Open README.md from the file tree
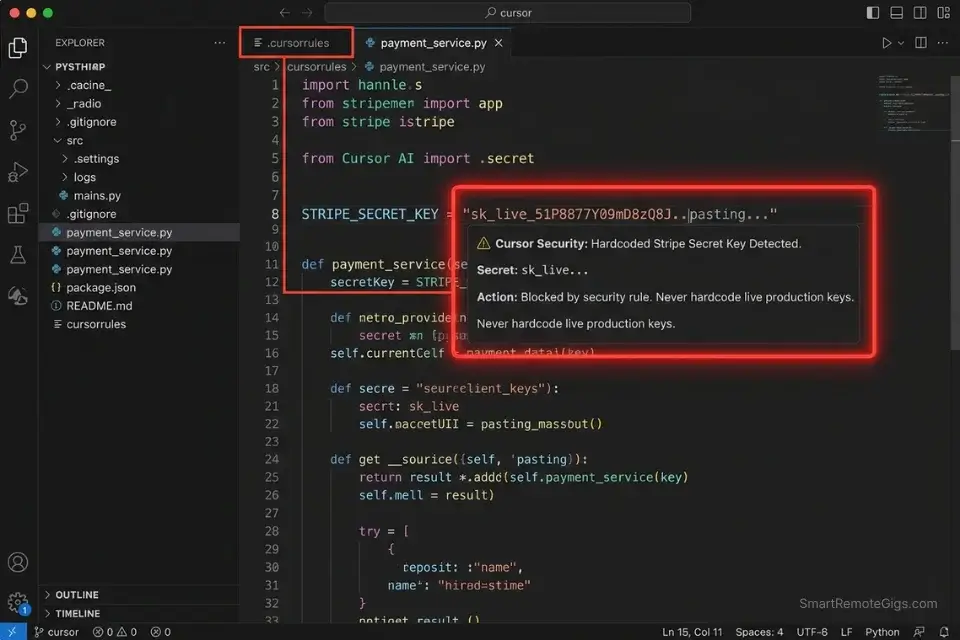 click(100, 305)
